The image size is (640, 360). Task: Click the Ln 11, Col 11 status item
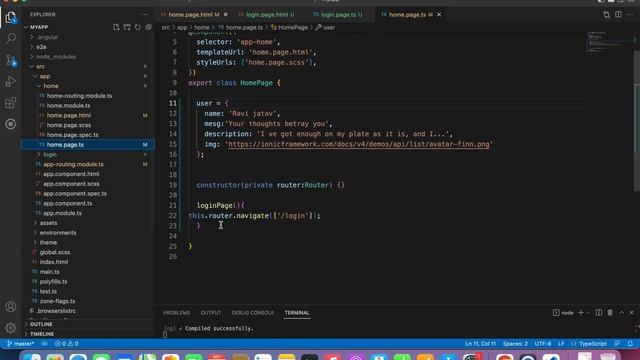click(480, 344)
